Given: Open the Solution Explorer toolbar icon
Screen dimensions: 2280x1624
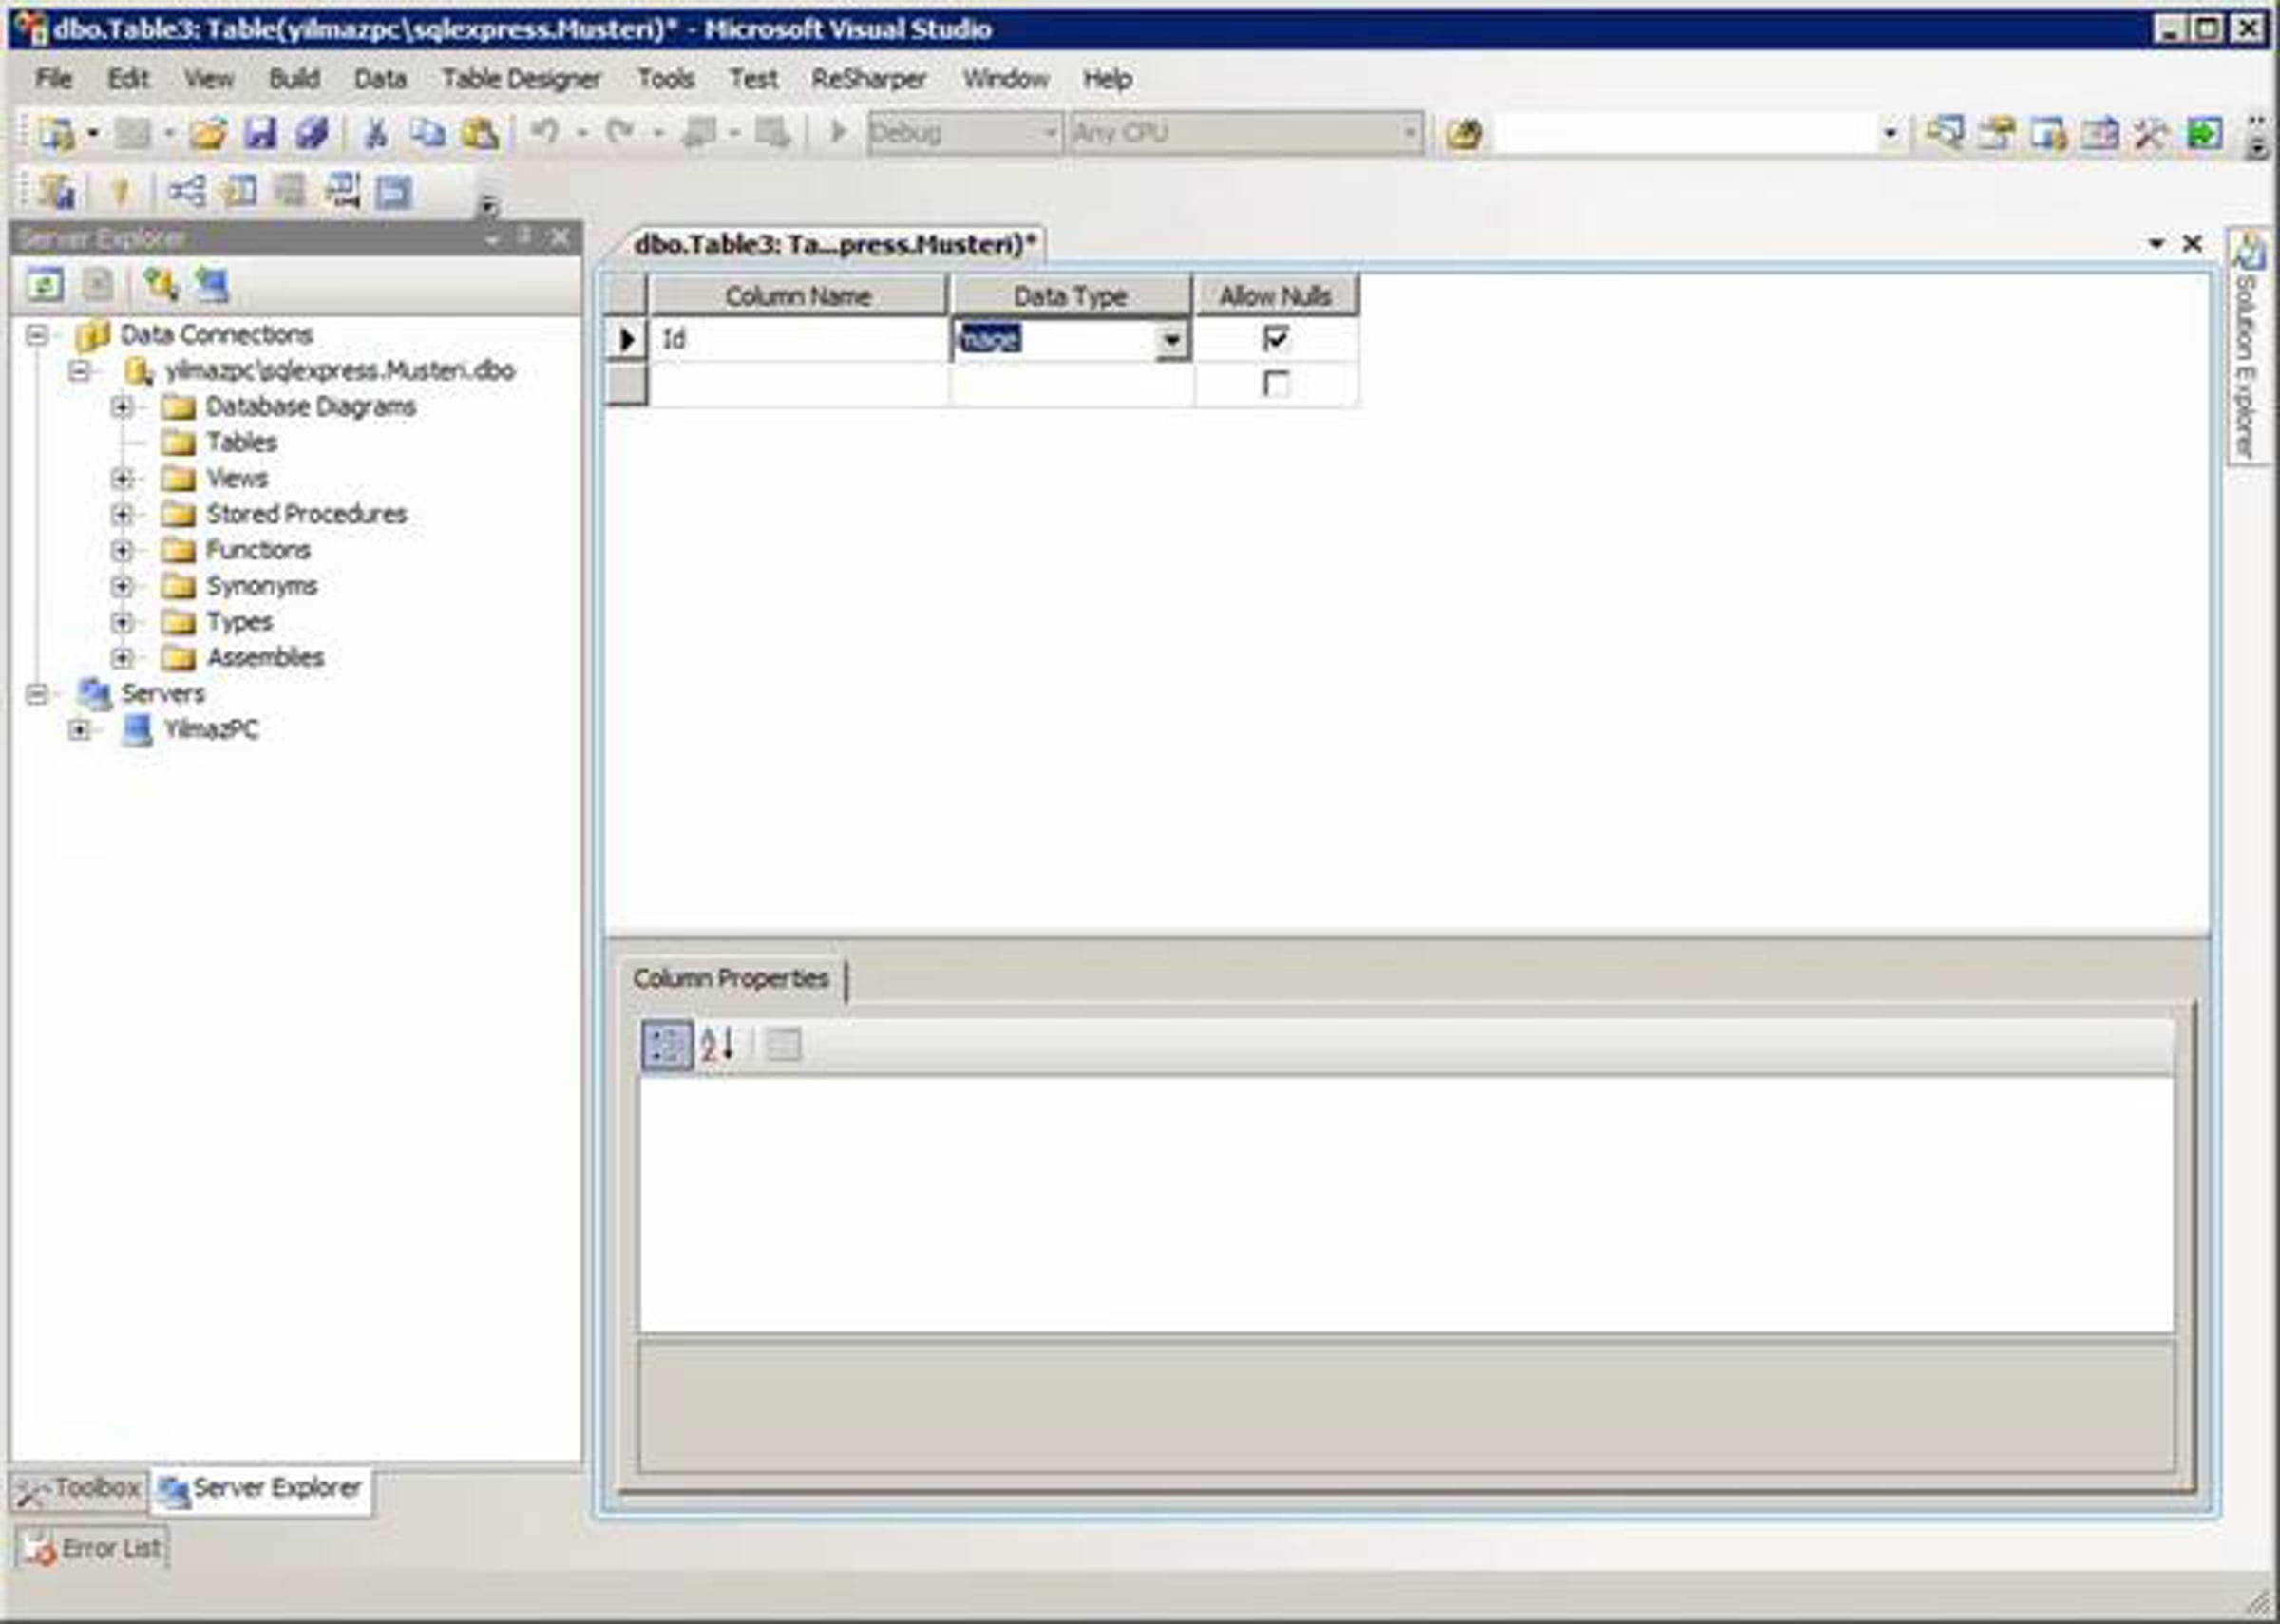Looking at the screenshot, I should (1945, 133).
